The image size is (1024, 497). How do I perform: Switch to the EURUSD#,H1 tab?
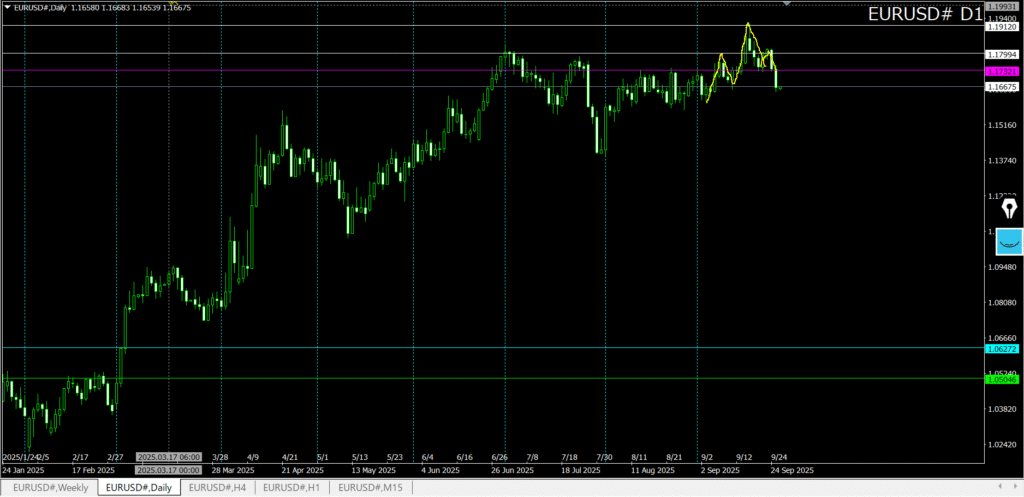[294, 487]
